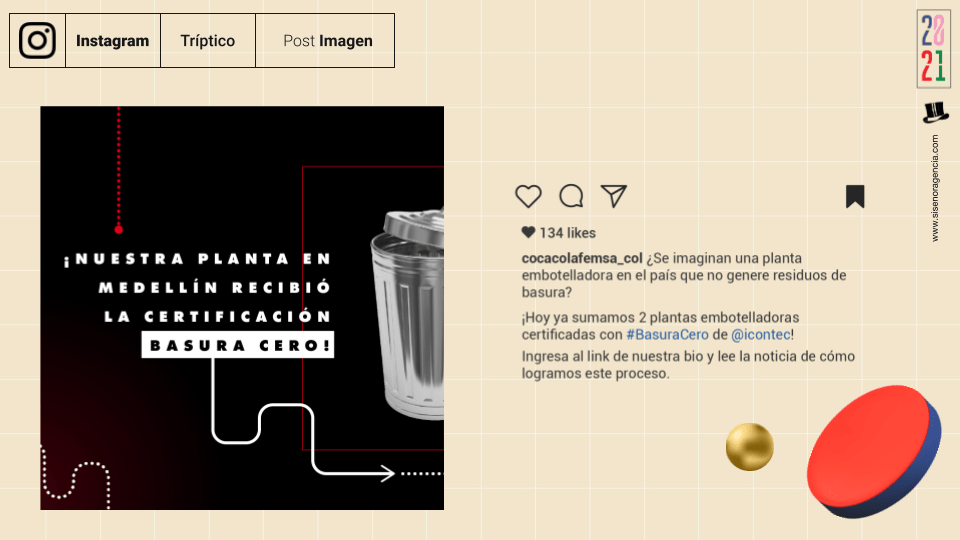The height and width of the screenshot is (540, 960).
Task: Click the 134 likes count
Action: click(568, 233)
